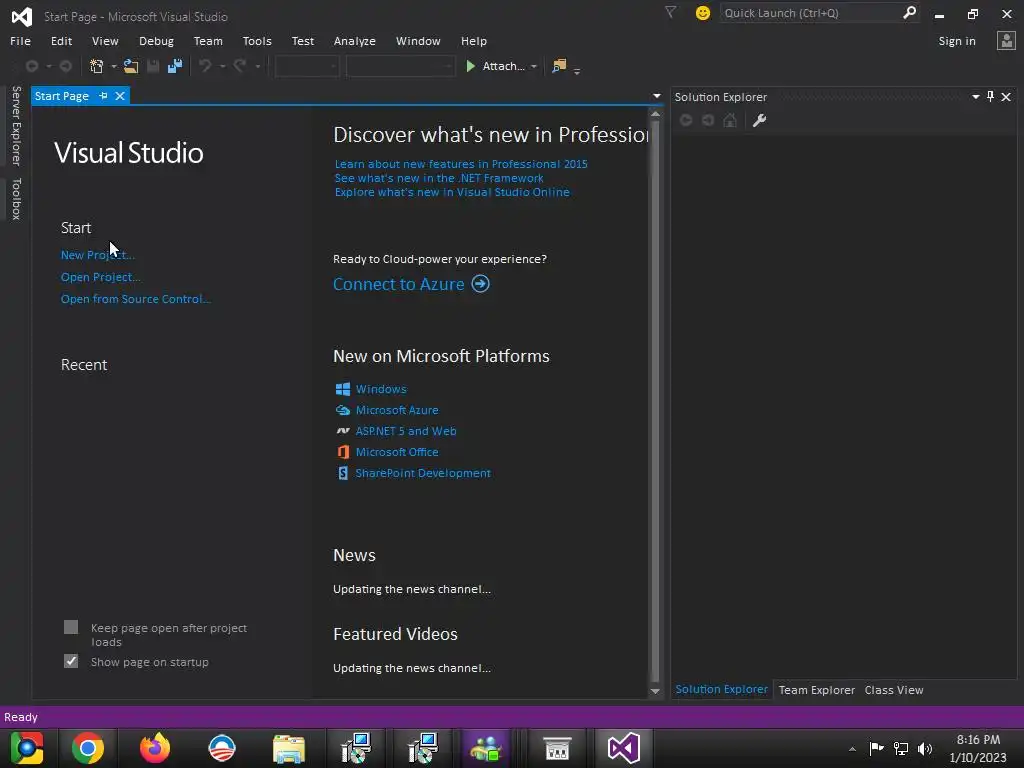Image resolution: width=1024 pixels, height=768 pixels.
Task: Click the Start Page scrollbar up arrow
Action: pyautogui.click(x=655, y=114)
